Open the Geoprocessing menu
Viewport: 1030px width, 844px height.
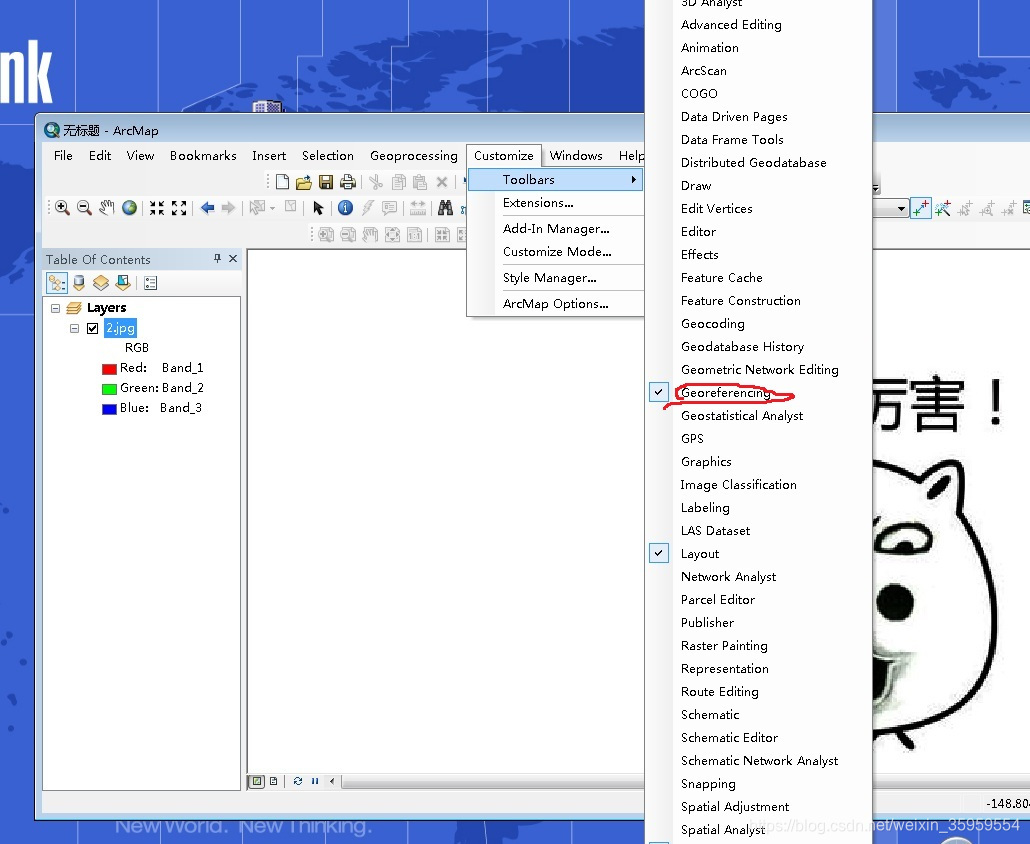point(414,156)
